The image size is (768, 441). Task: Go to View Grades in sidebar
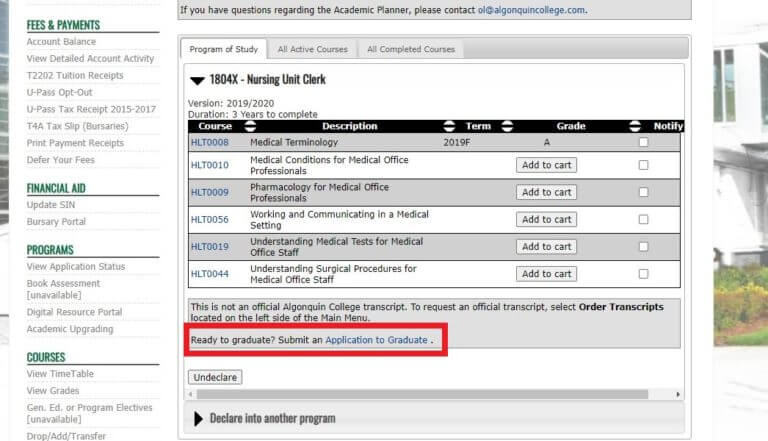point(53,391)
